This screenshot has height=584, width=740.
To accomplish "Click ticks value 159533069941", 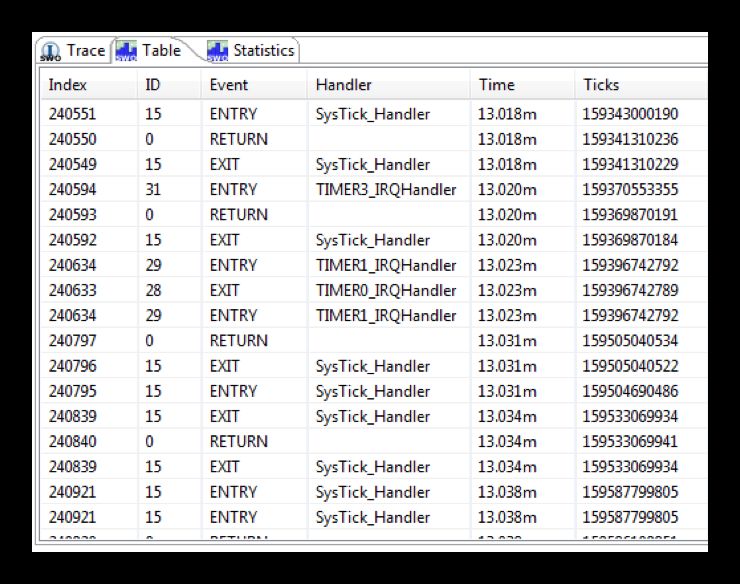I will tap(630, 441).
